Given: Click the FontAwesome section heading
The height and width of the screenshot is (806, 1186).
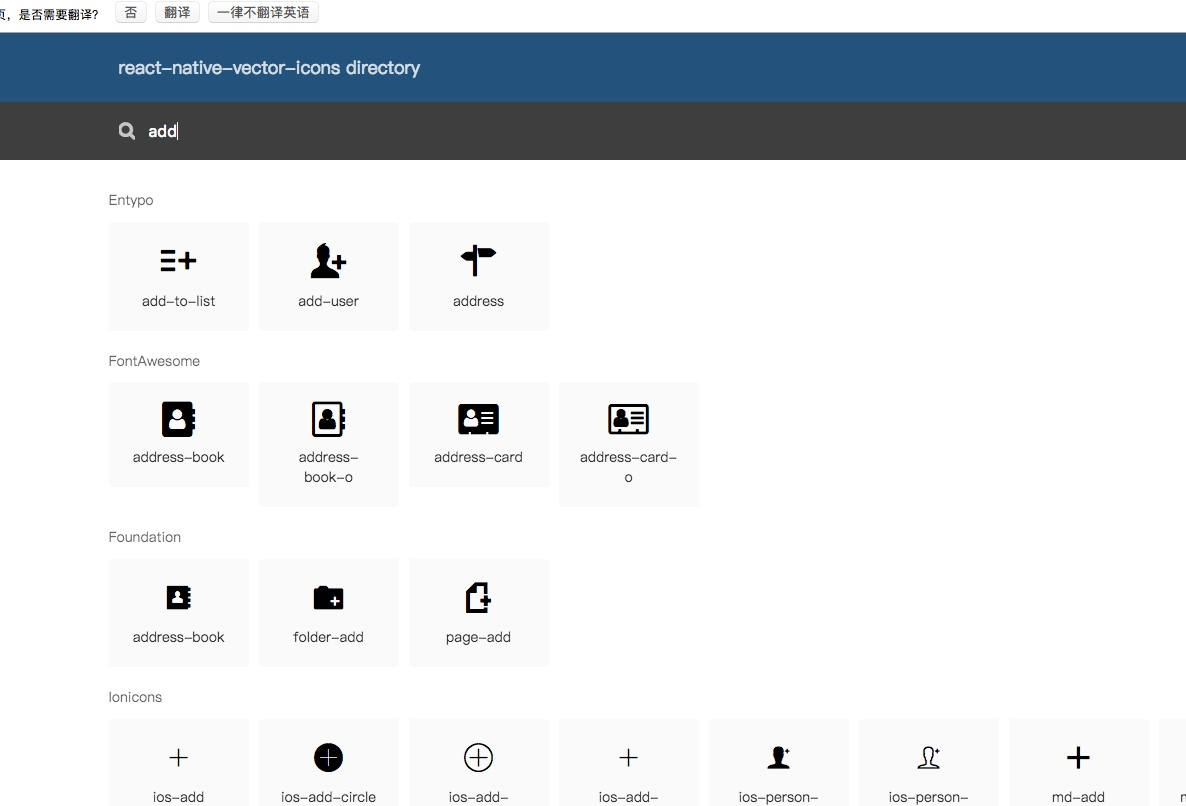Looking at the screenshot, I should pos(154,361).
